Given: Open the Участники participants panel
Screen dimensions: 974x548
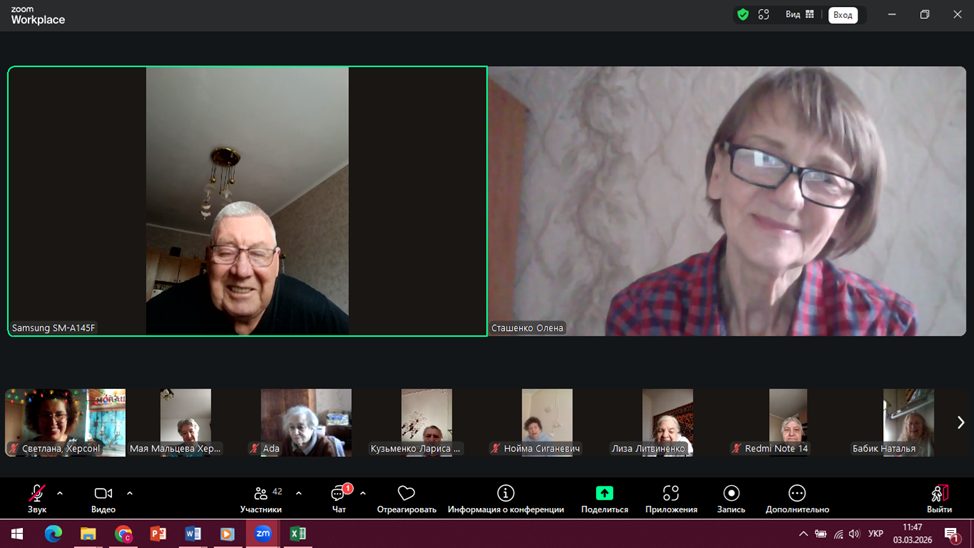Looking at the screenshot, I should pyautogui.click(x=261, y=494).
